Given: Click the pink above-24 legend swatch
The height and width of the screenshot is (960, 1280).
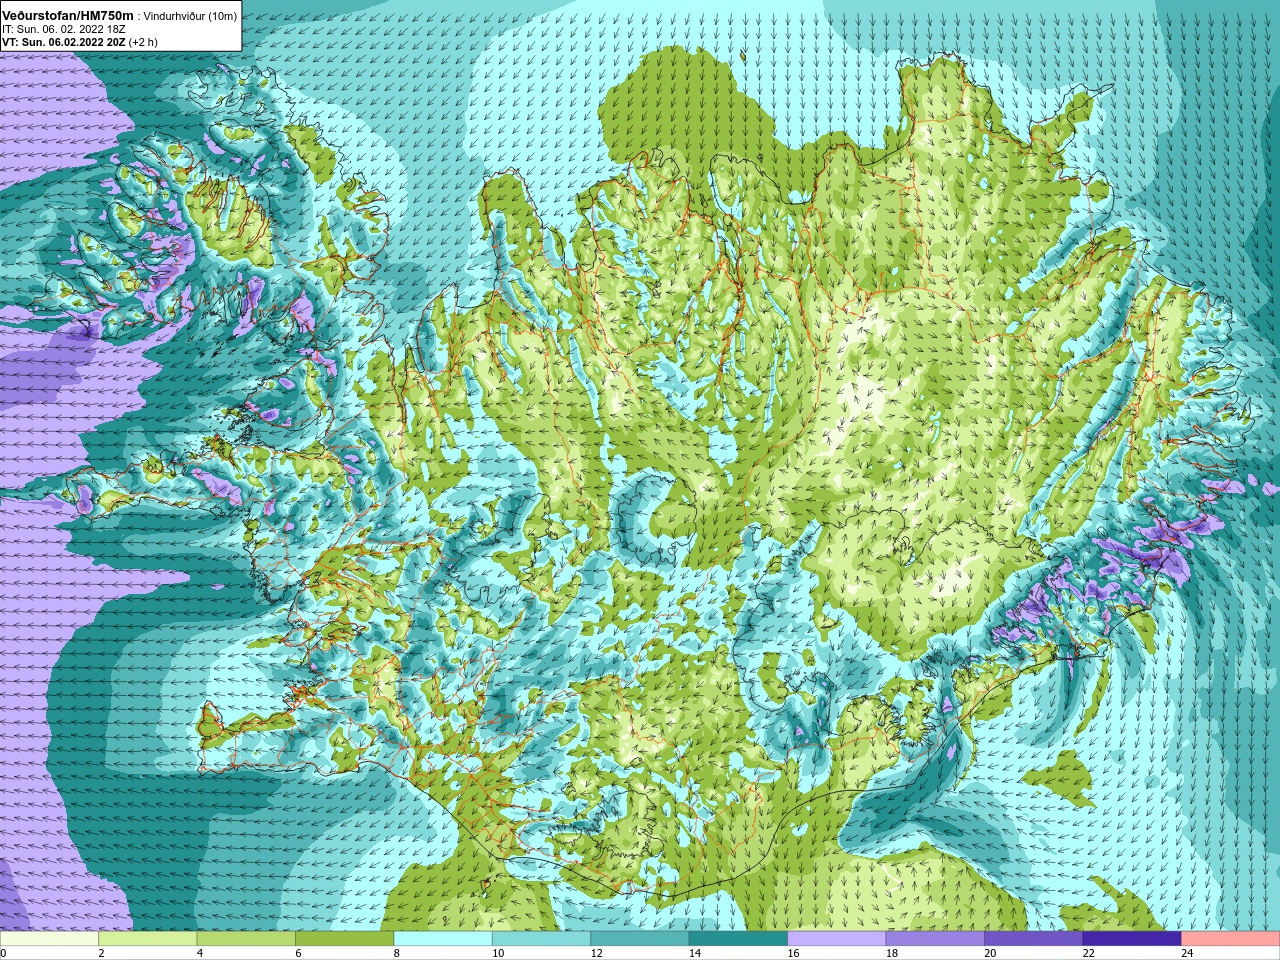Looking at the screenshot, I should 1230,939.
